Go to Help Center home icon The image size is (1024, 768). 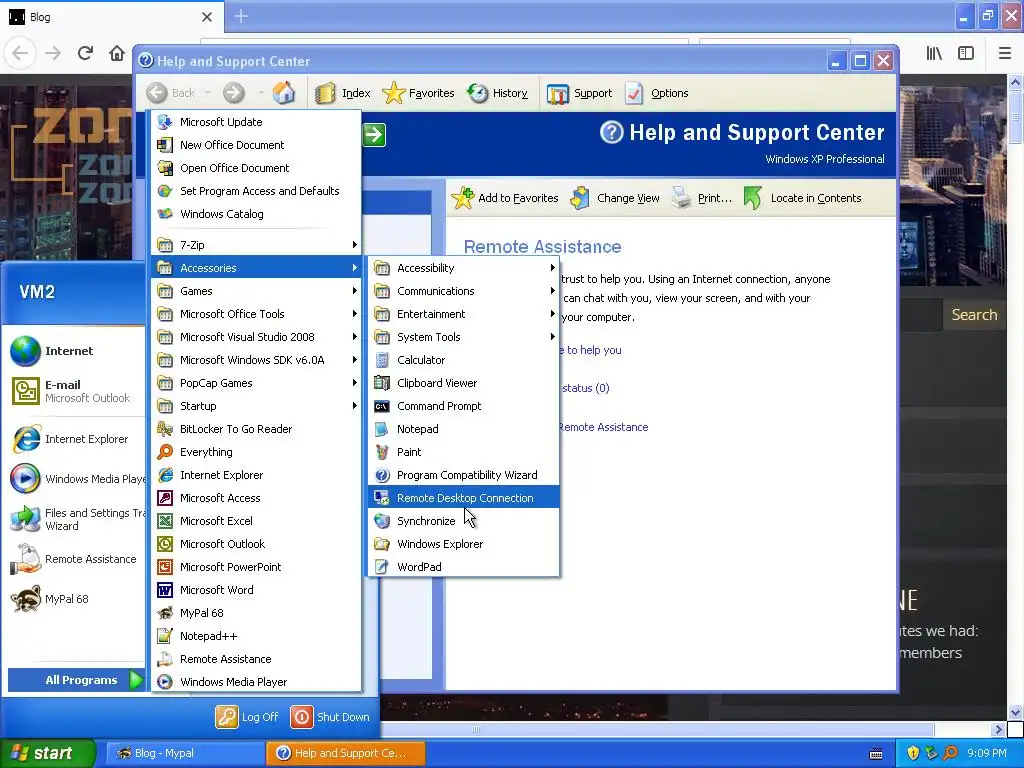[x=283, y=93]
